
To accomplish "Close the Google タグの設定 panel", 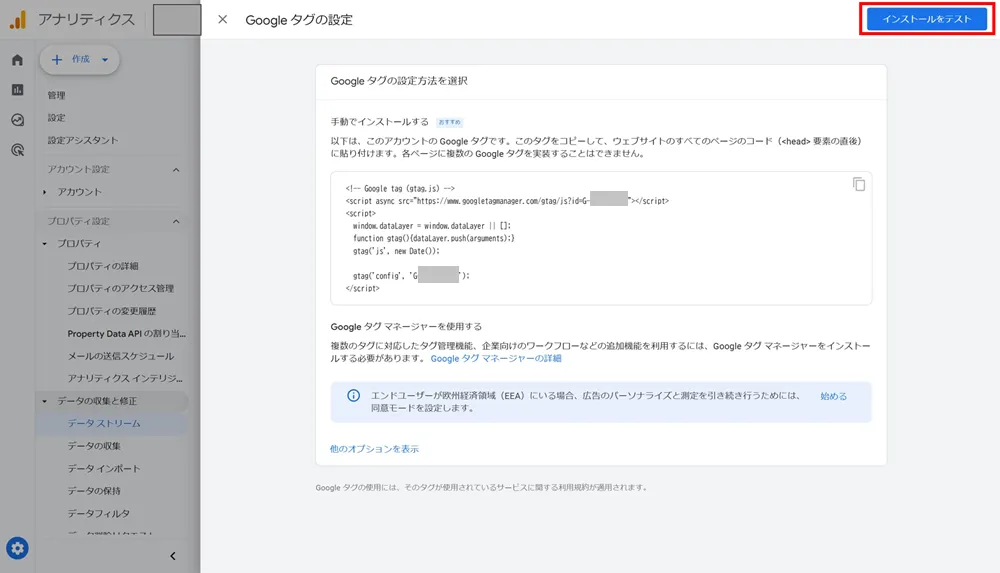I will point(223,19).
